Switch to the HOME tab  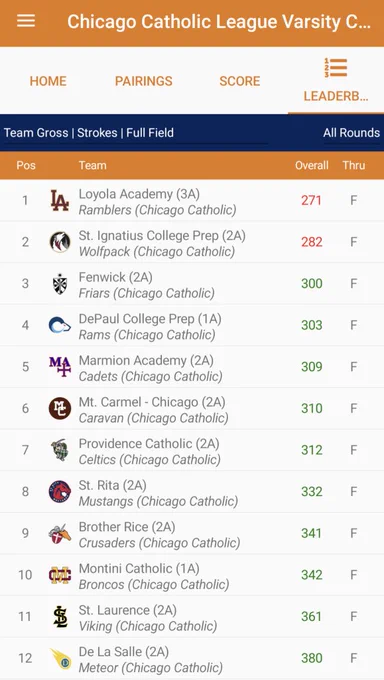click(48, 81)
